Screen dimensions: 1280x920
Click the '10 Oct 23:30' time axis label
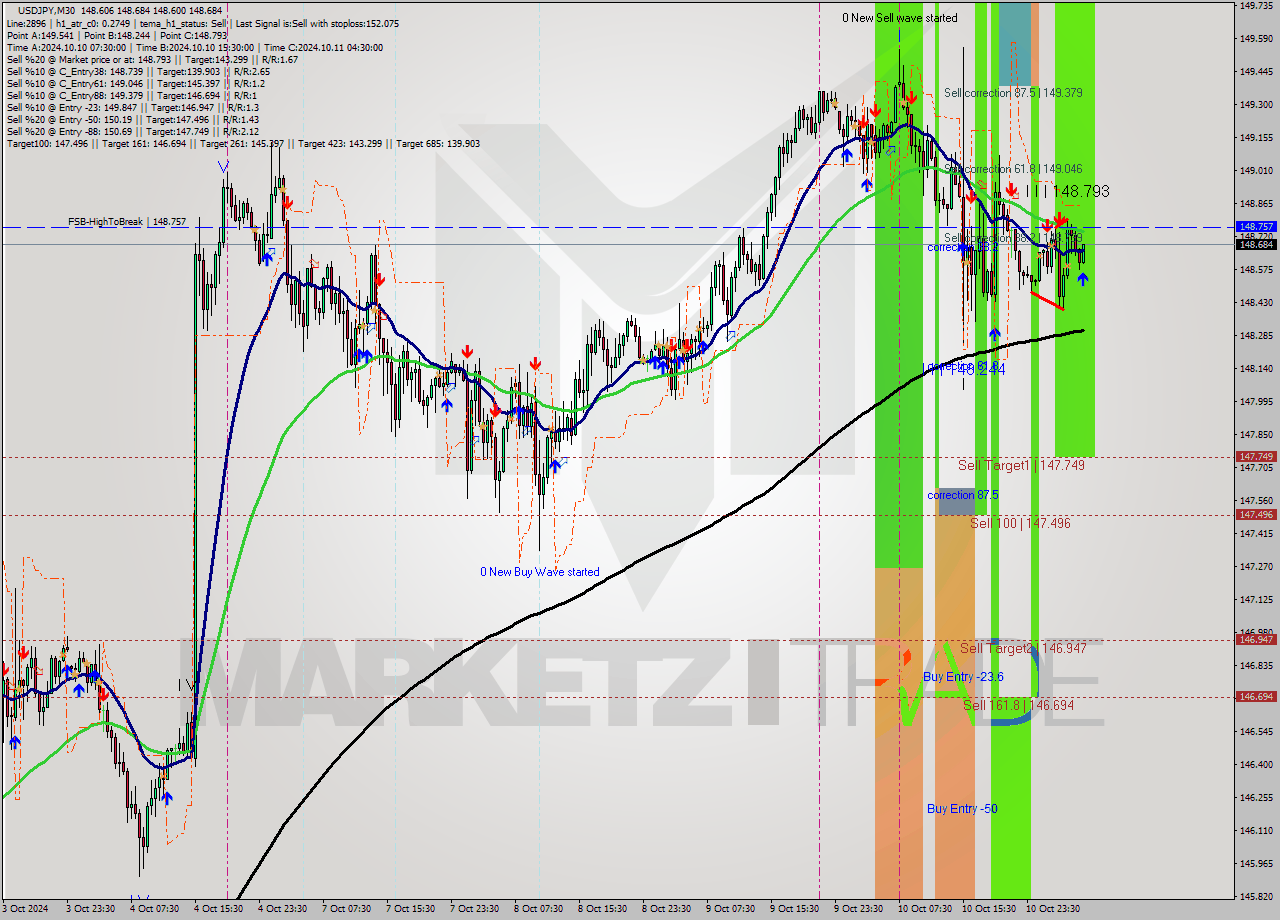pos(1053,909)
